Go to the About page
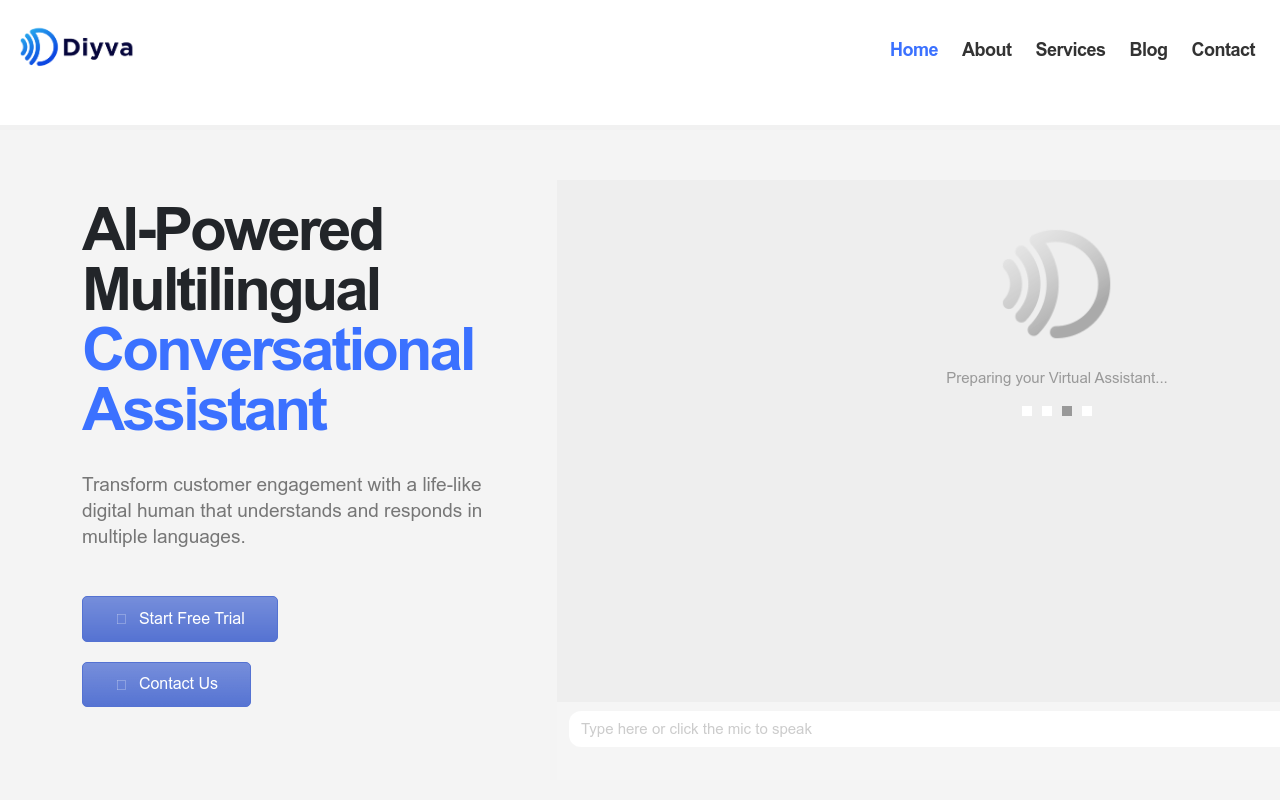The image size is (1280, 800). pos(986,50)
